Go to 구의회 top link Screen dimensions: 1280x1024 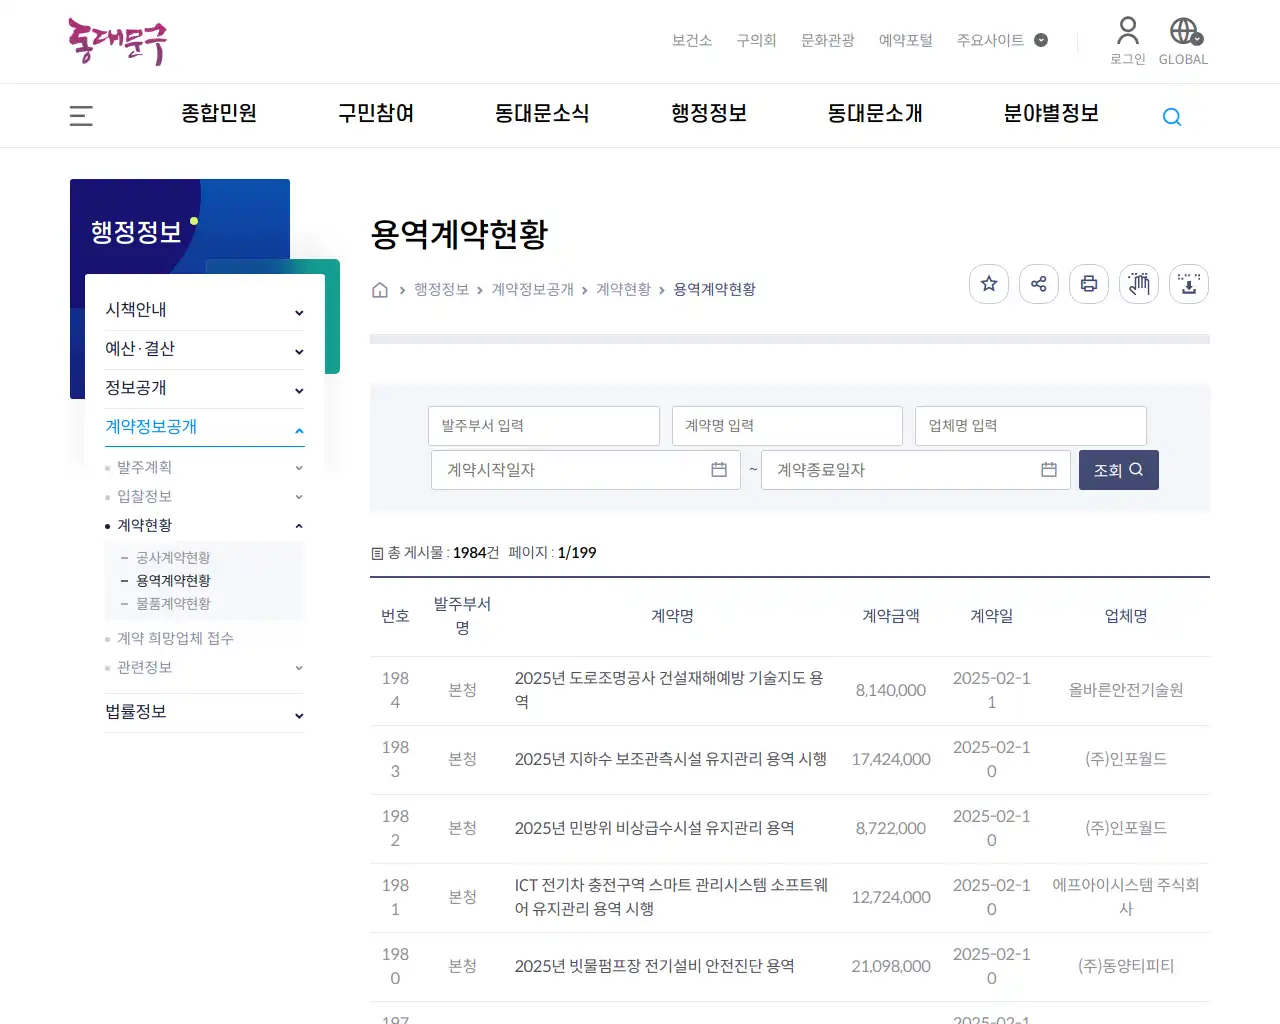(x=757, y=40)
